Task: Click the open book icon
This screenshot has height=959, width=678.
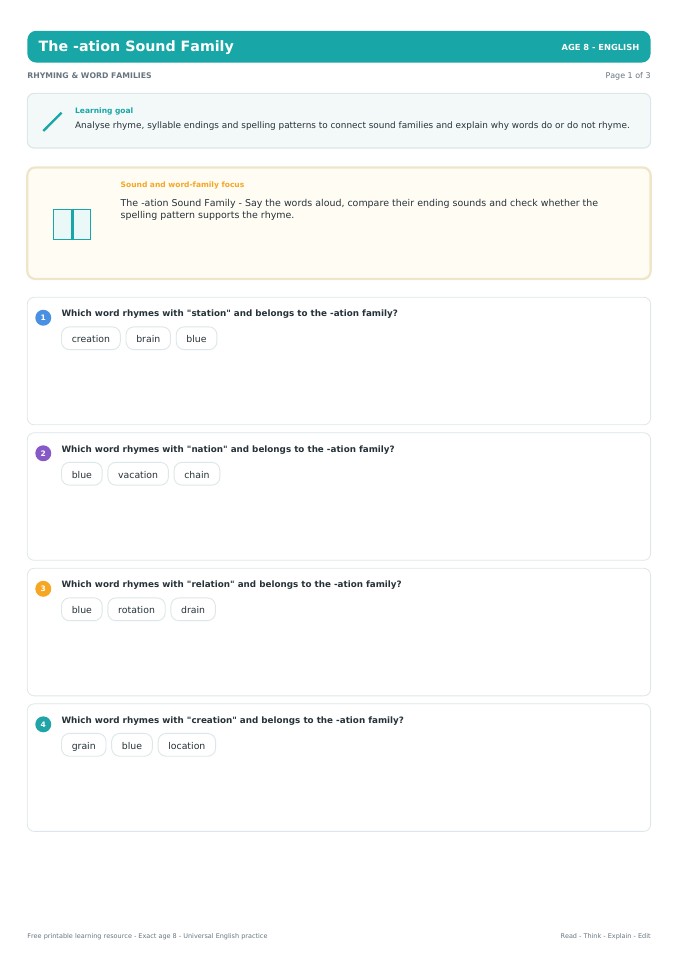Action: point(72,224)
